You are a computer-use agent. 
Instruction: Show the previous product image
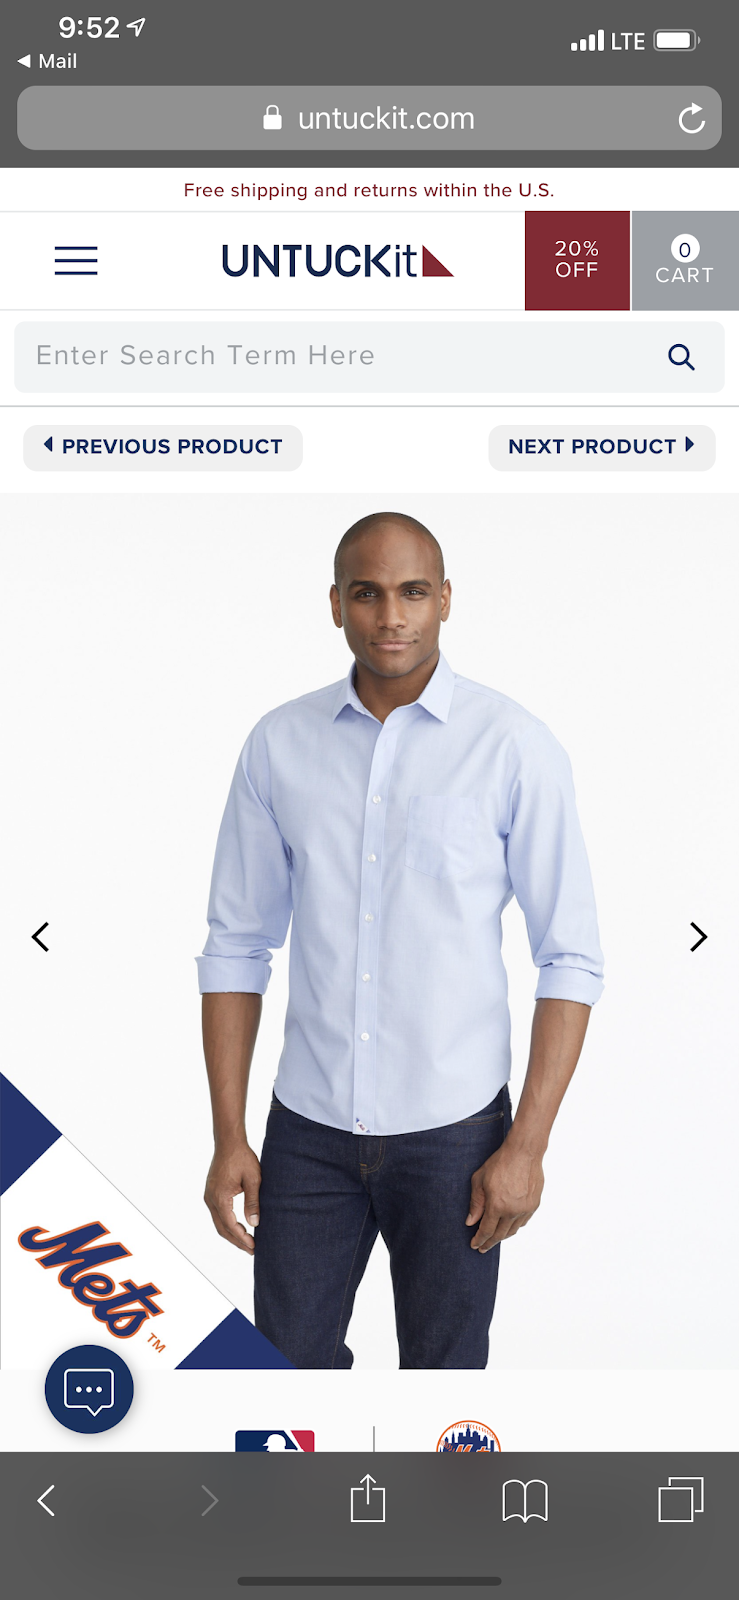[x=40, y=937]
